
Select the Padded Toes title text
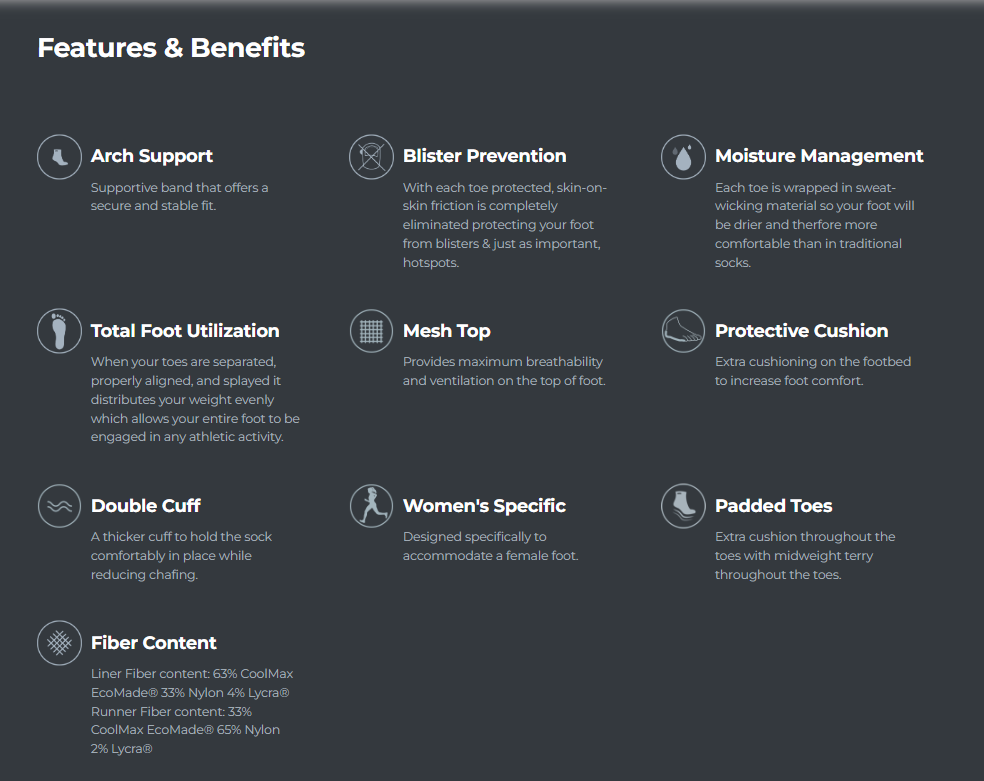tap(774, 506)
